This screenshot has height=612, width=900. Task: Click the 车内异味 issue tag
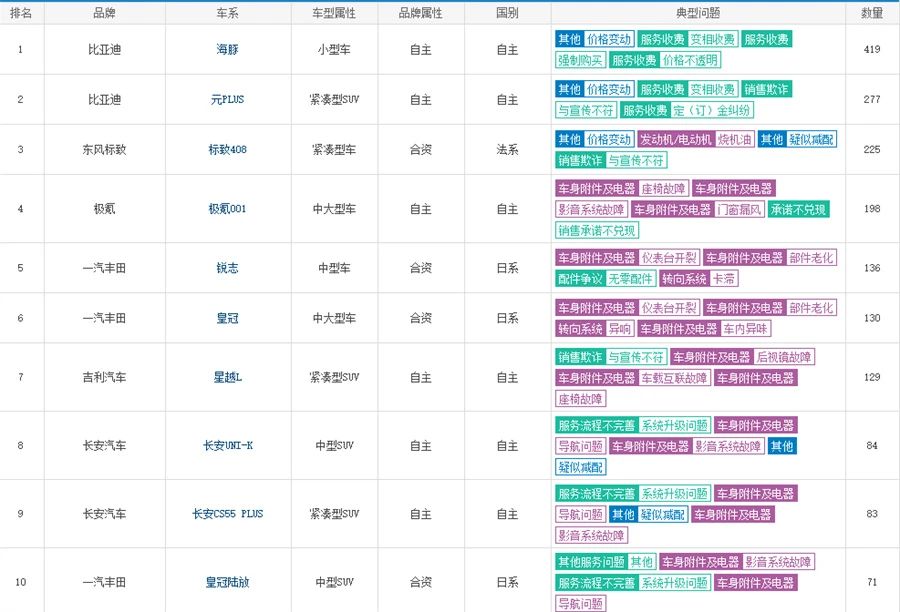tap(746, 328)
